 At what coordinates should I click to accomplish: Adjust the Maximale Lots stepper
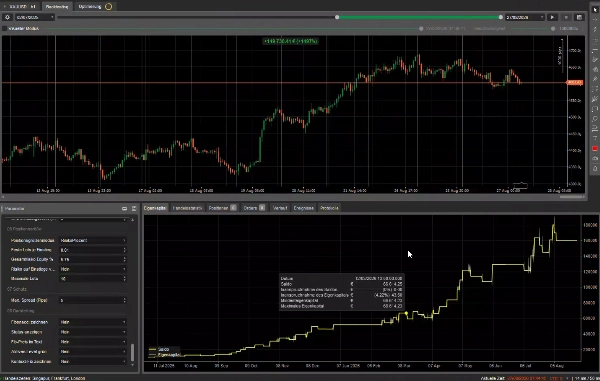click(124, 278)
